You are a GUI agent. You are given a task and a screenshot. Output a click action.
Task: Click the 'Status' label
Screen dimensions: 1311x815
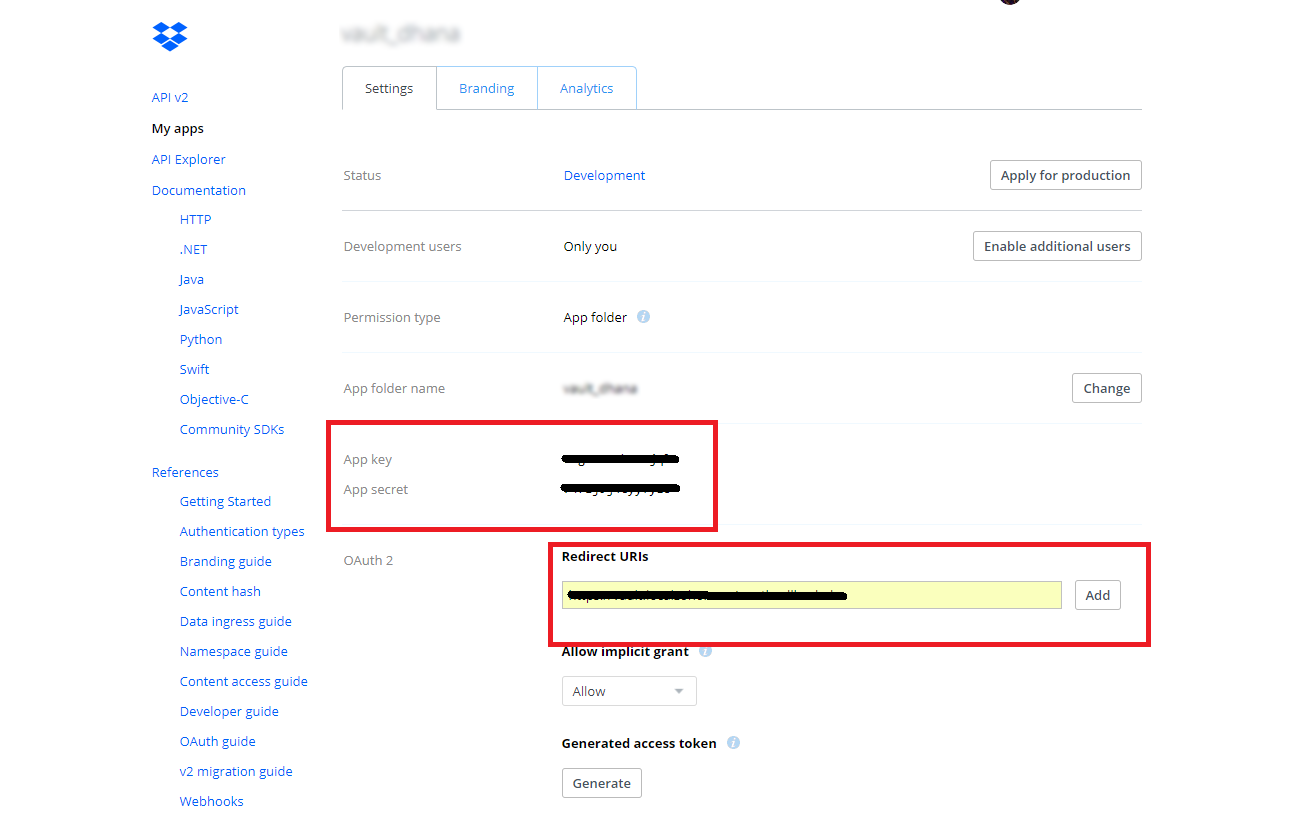point(362,175)
